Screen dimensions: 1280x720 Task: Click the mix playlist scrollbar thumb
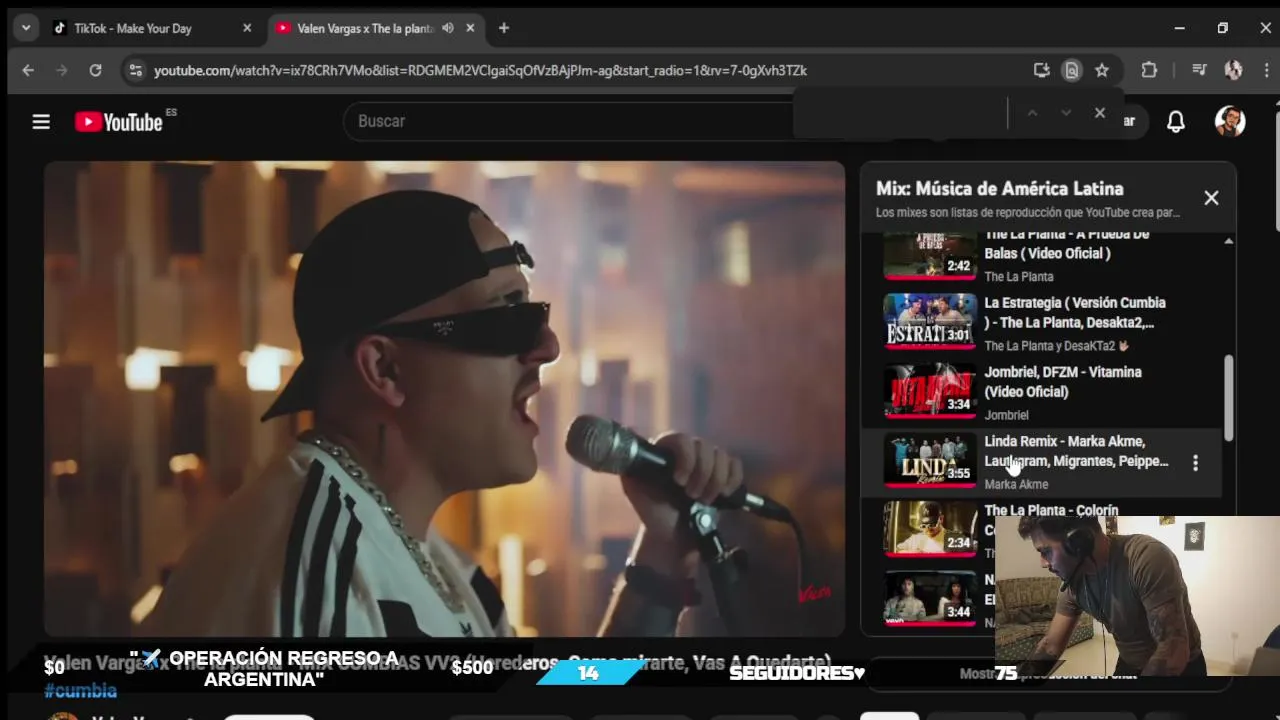coord(1228,398)
